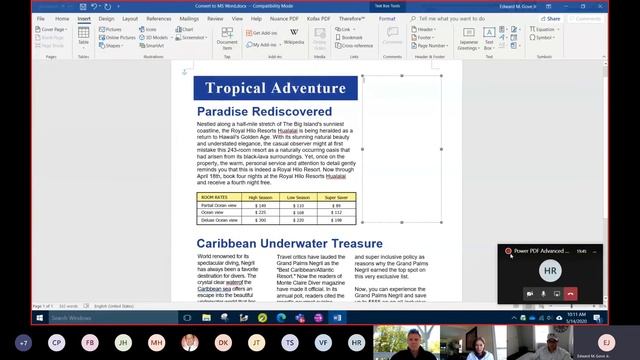Insert Icons from the ribbon
Screen dimensions: 640x360
[148, 29]
